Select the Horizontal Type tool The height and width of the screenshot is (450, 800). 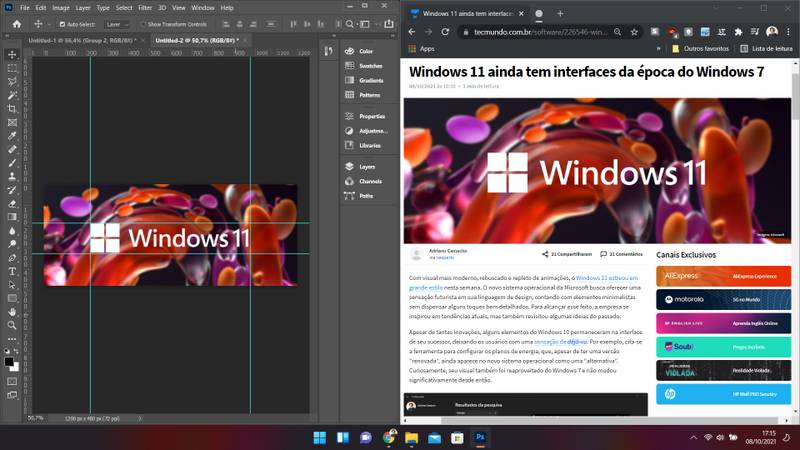click(12, 271)
